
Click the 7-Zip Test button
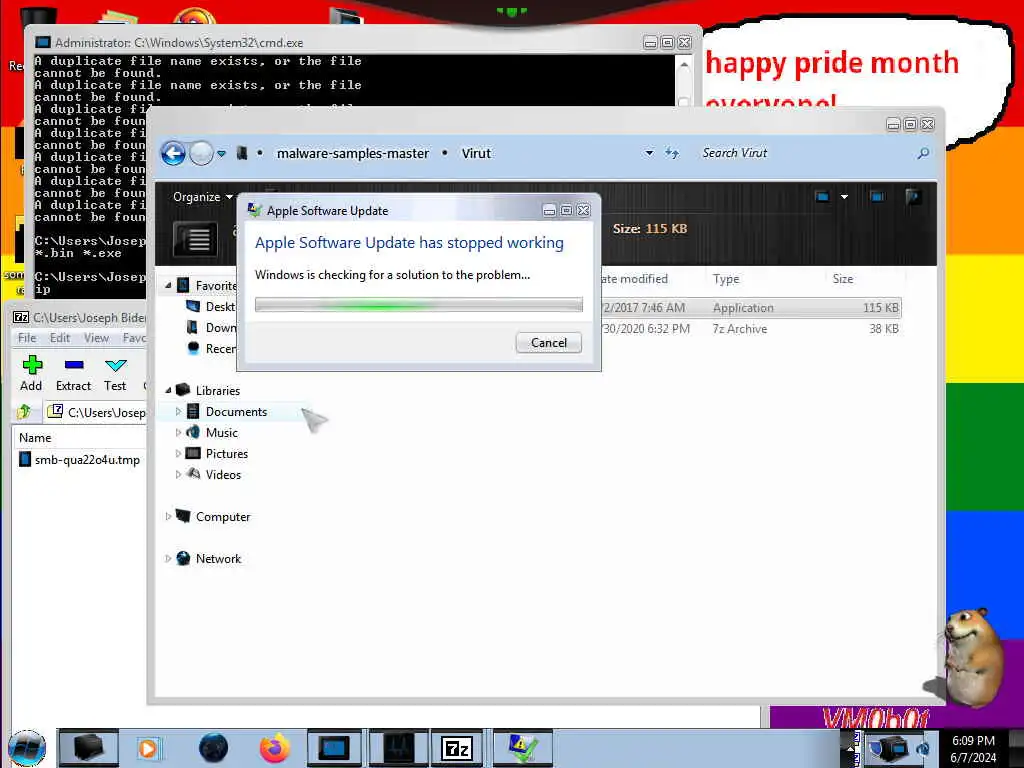coord(115,374)
